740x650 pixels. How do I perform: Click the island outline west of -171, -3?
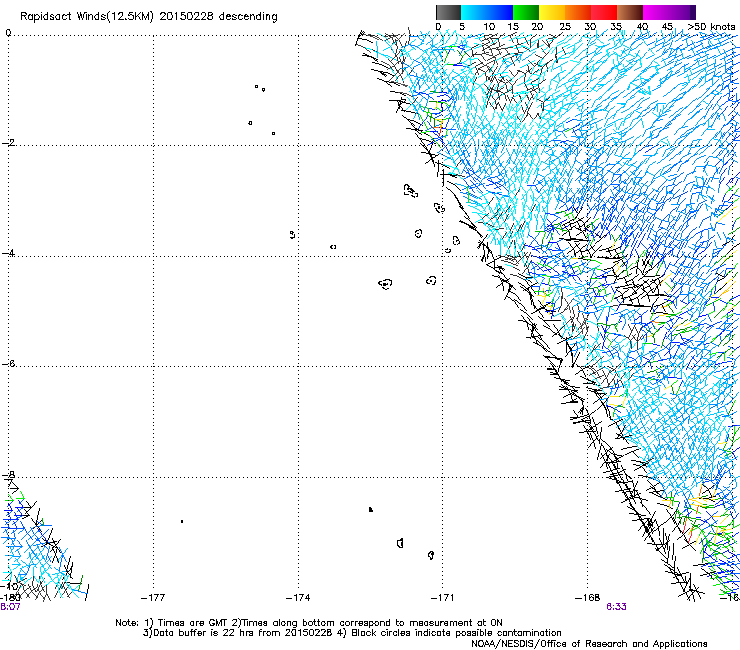click(x=411, y=190)
